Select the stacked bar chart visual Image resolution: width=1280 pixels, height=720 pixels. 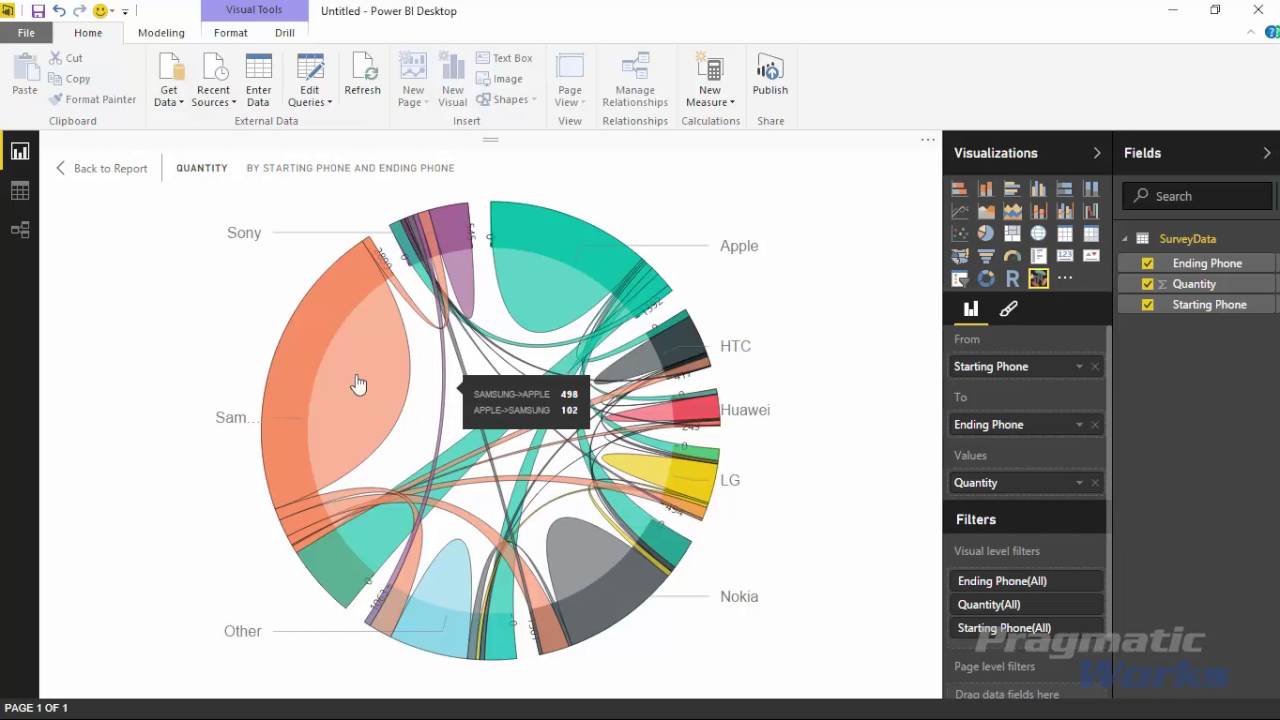pyautogui.click(x=960, y=189)
